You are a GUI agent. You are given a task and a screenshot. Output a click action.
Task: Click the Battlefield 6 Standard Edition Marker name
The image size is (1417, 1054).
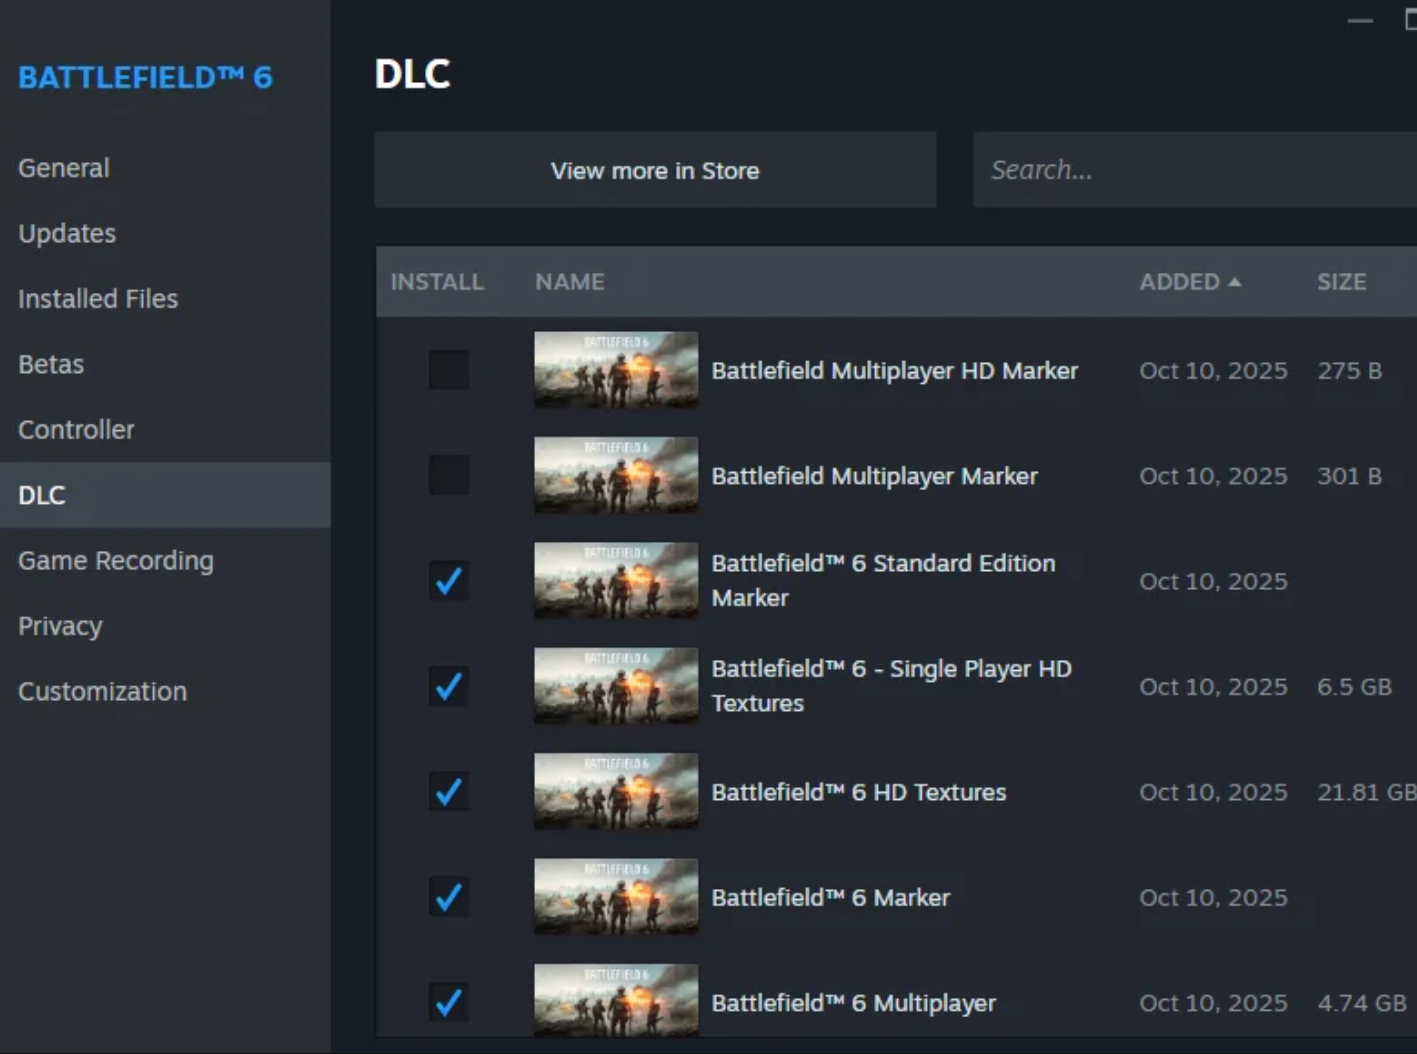pyautogui.click(x=883, y=581)
